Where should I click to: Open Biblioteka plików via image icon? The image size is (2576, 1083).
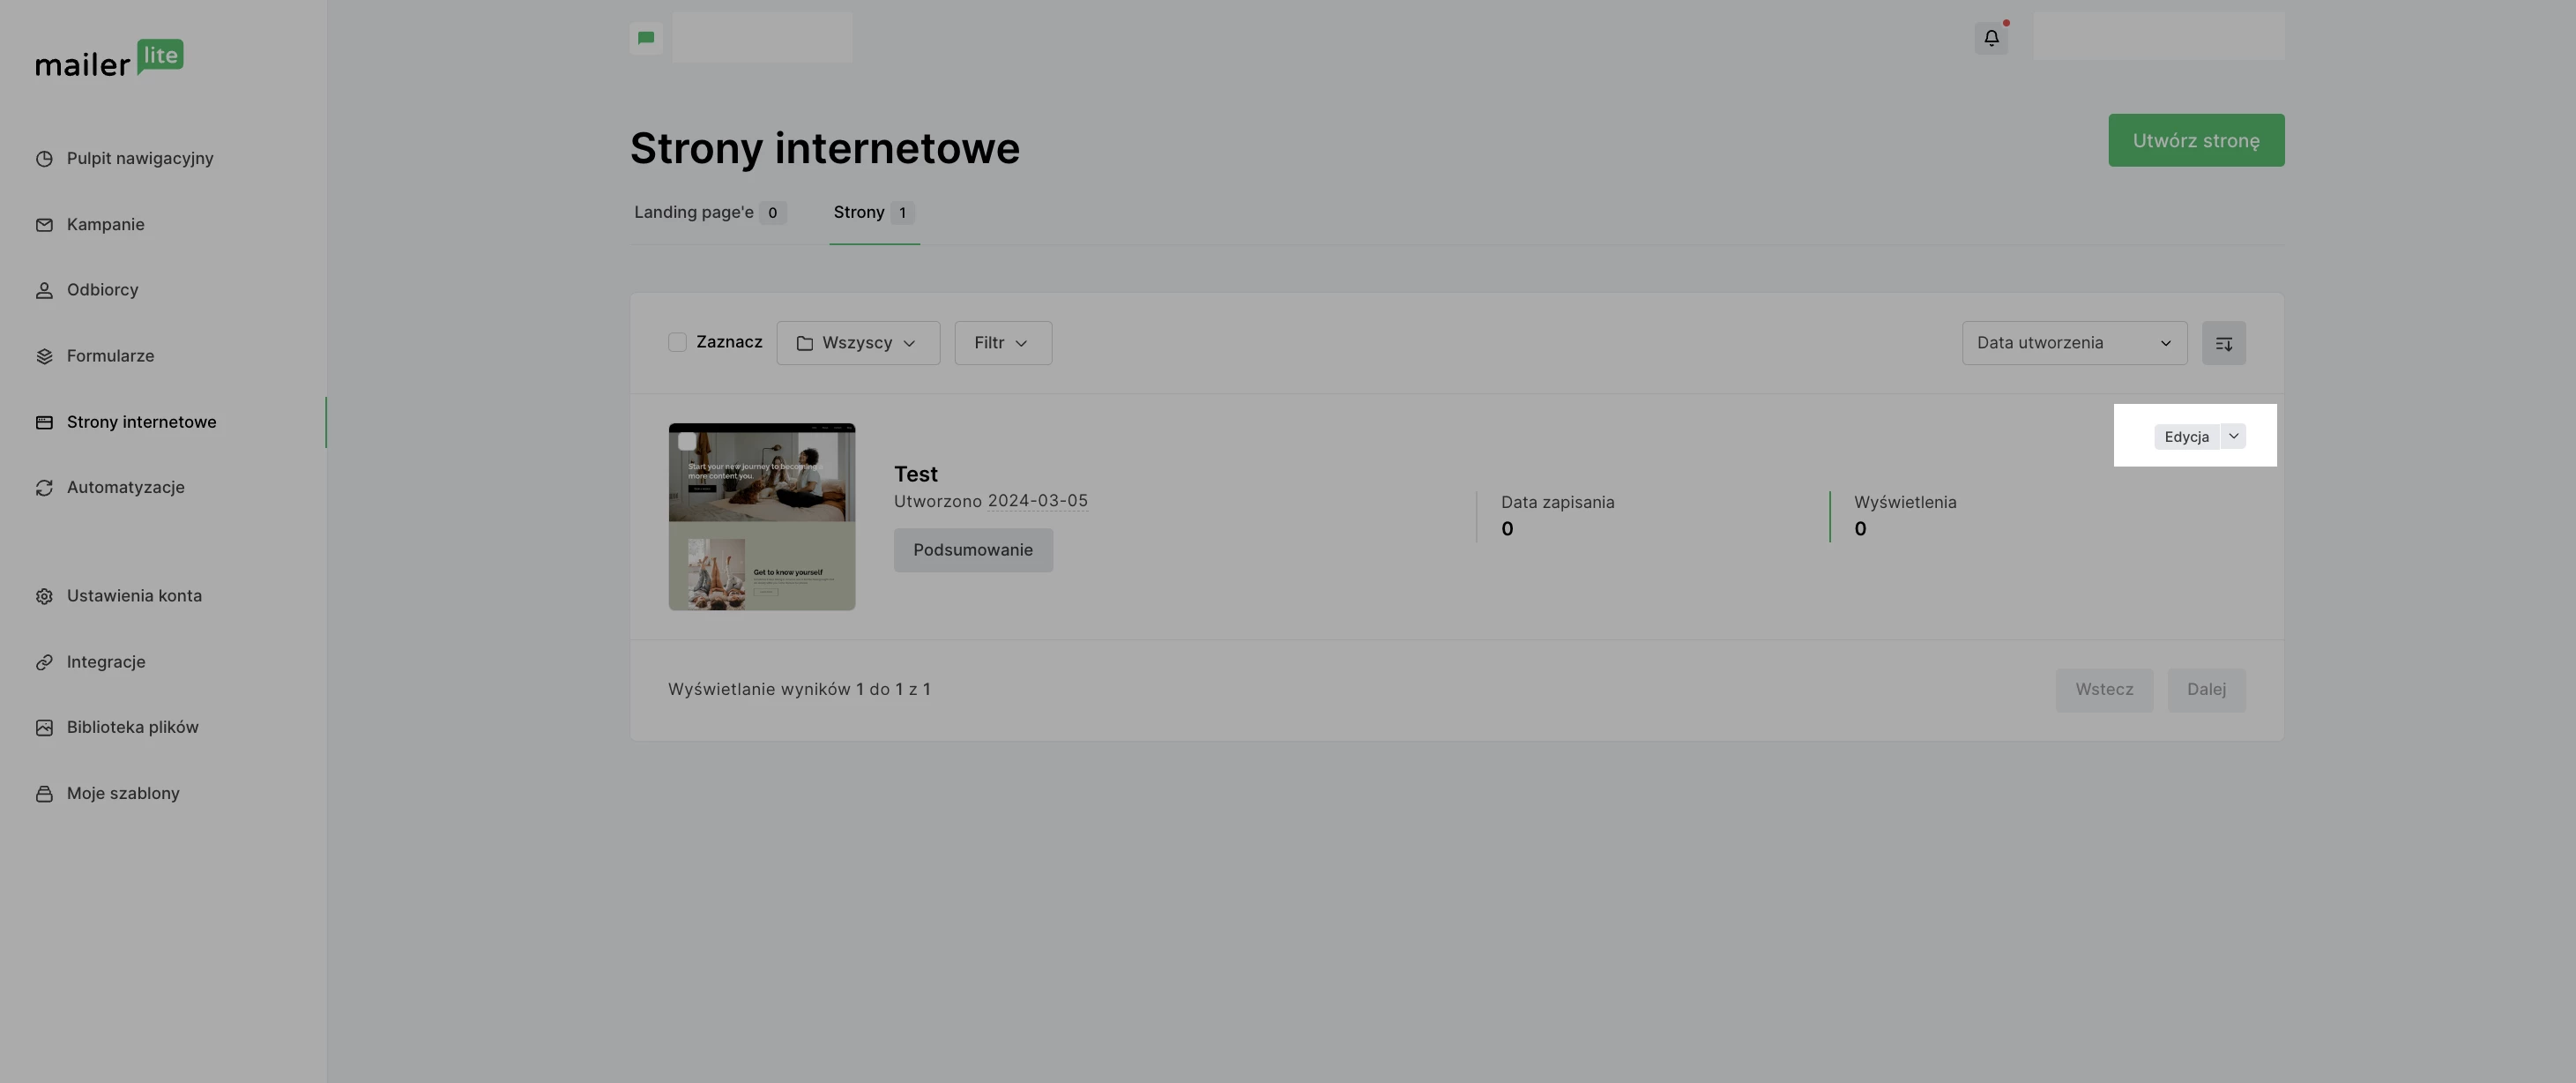(x=44, y=728)
